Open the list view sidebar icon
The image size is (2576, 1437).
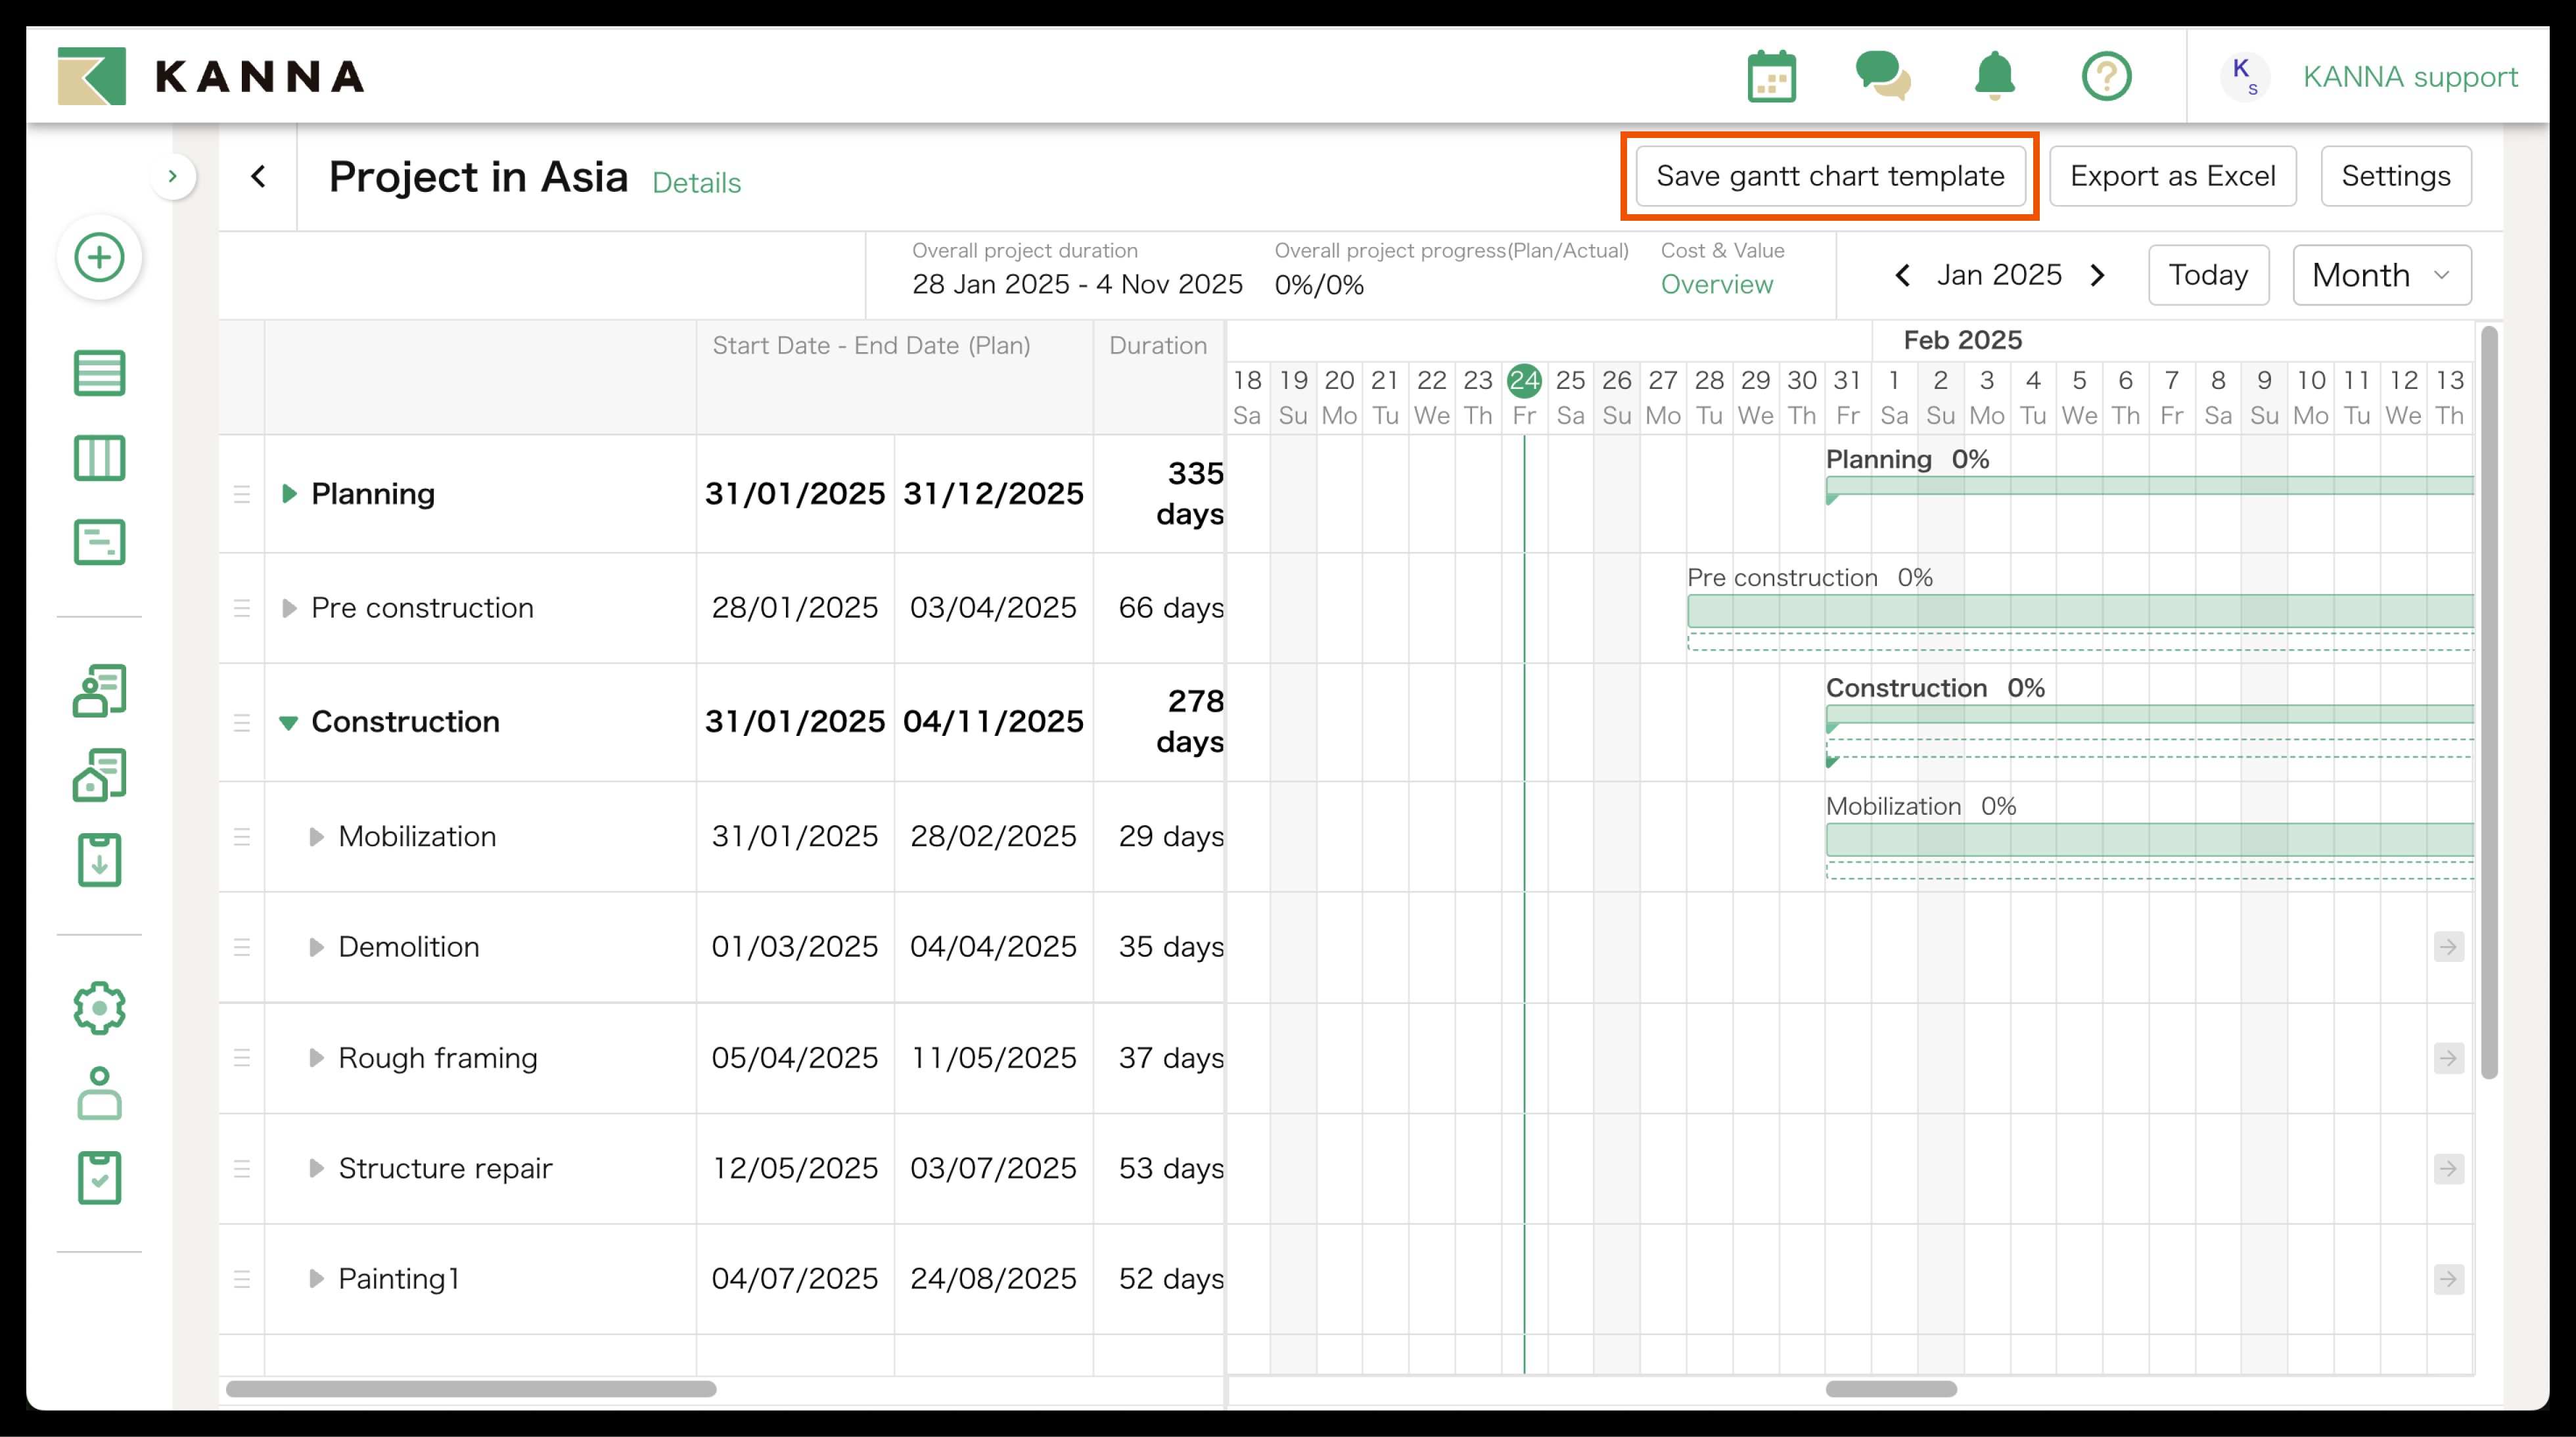(99, 373)
